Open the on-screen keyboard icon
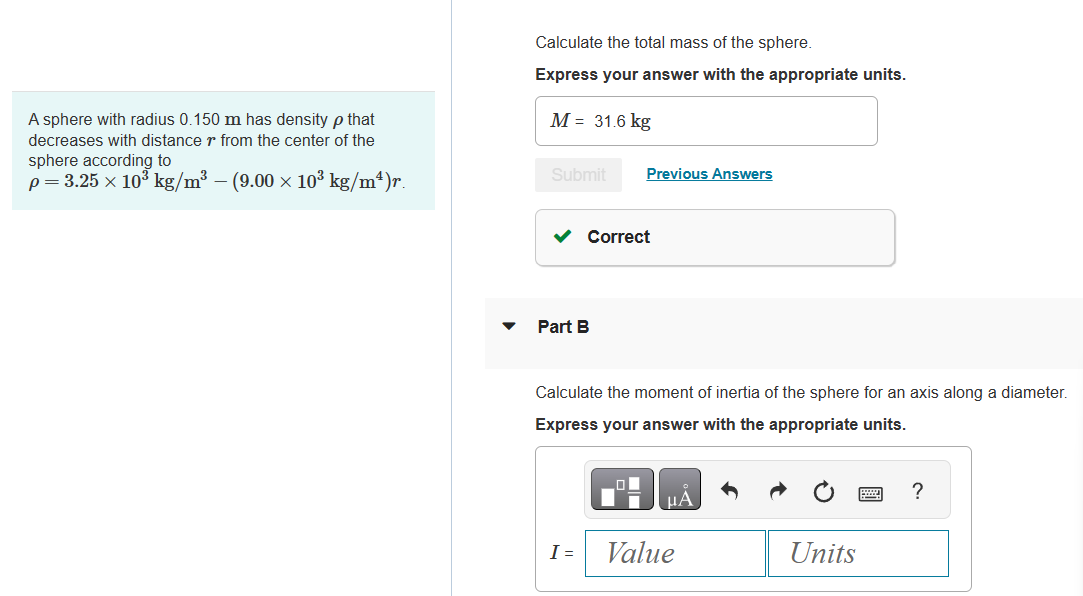 (x=870, y=489)
